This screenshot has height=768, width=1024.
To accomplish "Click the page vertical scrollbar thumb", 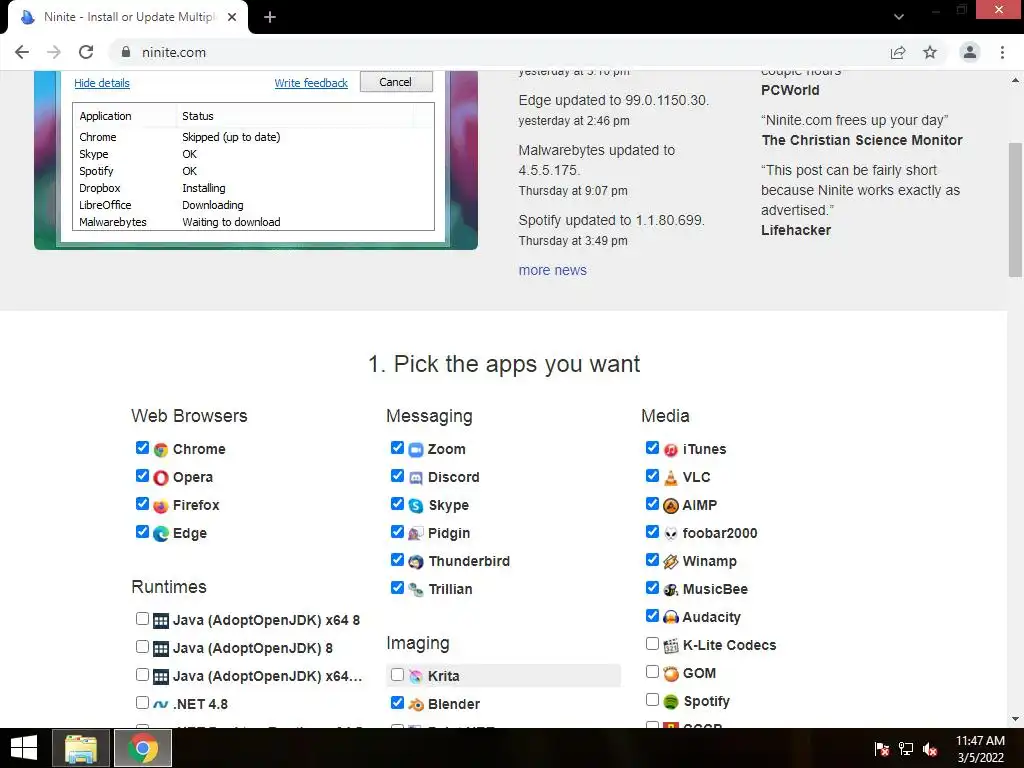I will click(x=1015, y=209).
